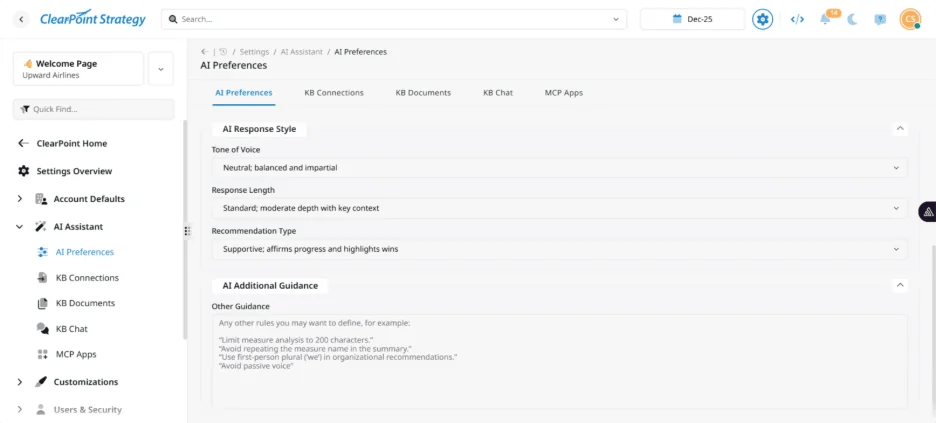
Task: Click into the top Search field
Action: click(x=394, y=19)
